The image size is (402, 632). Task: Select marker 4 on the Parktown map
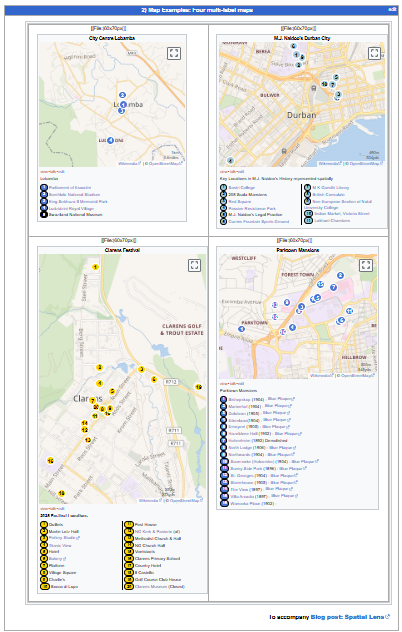[292, 327]
